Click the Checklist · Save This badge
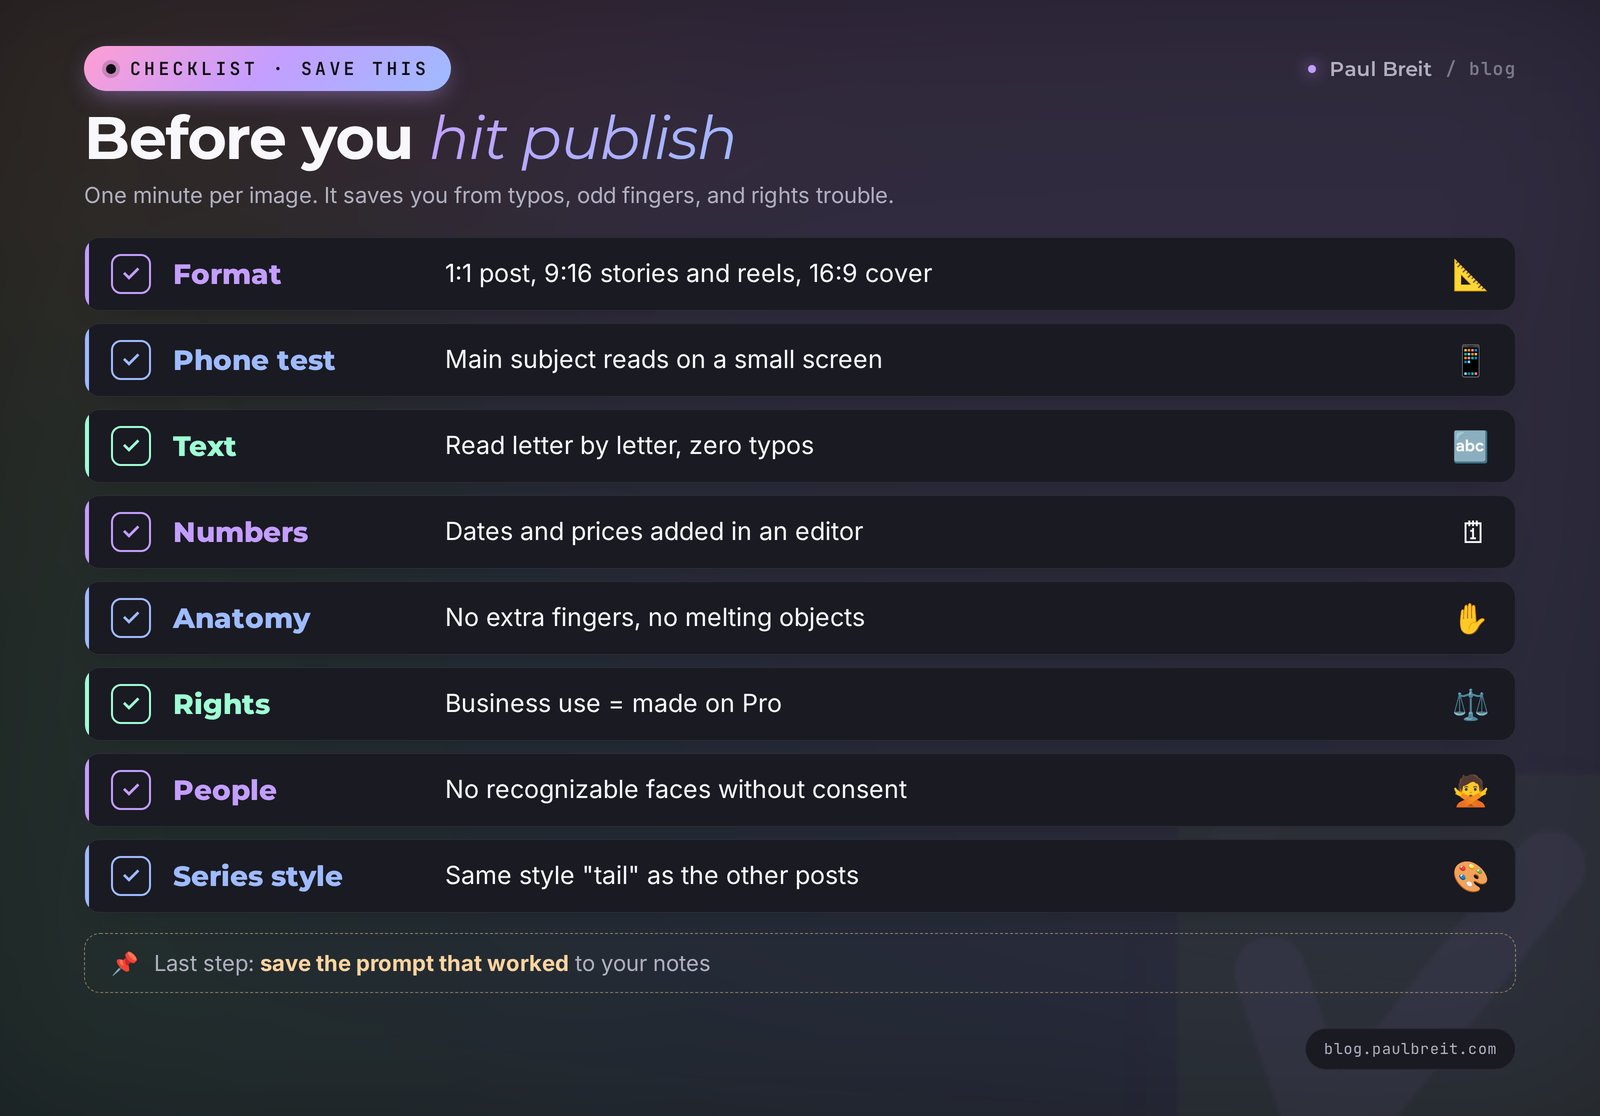The width and height of the screenshot is (1600, 1116). (267, 69)
